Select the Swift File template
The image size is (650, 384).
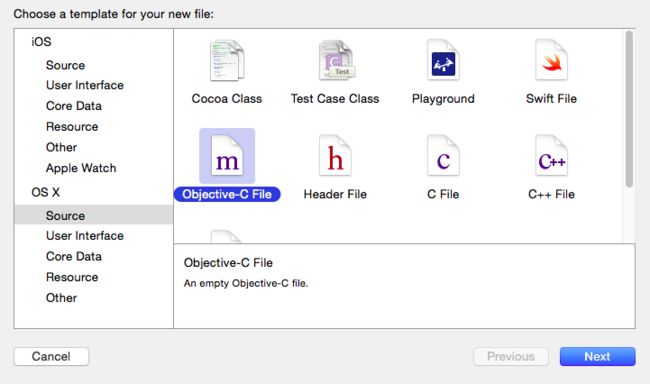551,61
